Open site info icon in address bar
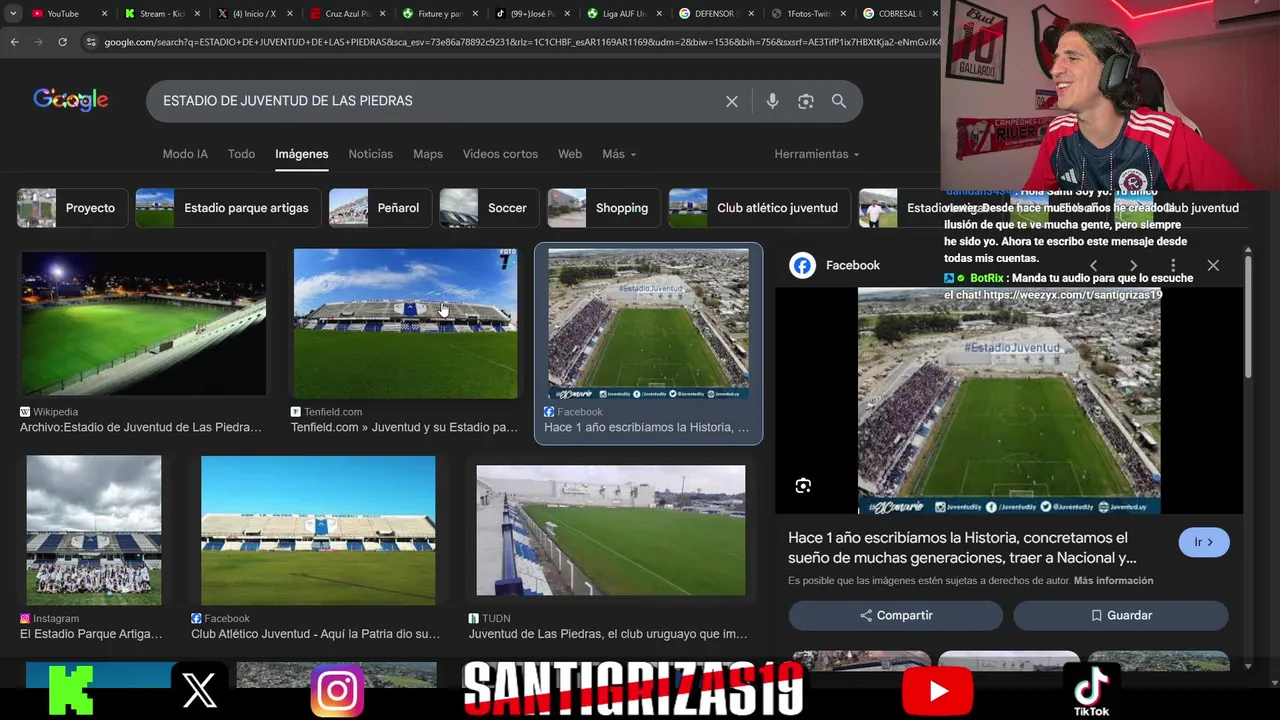The height and width of the screenshot is (720, 1280). [x=91, y=42]
